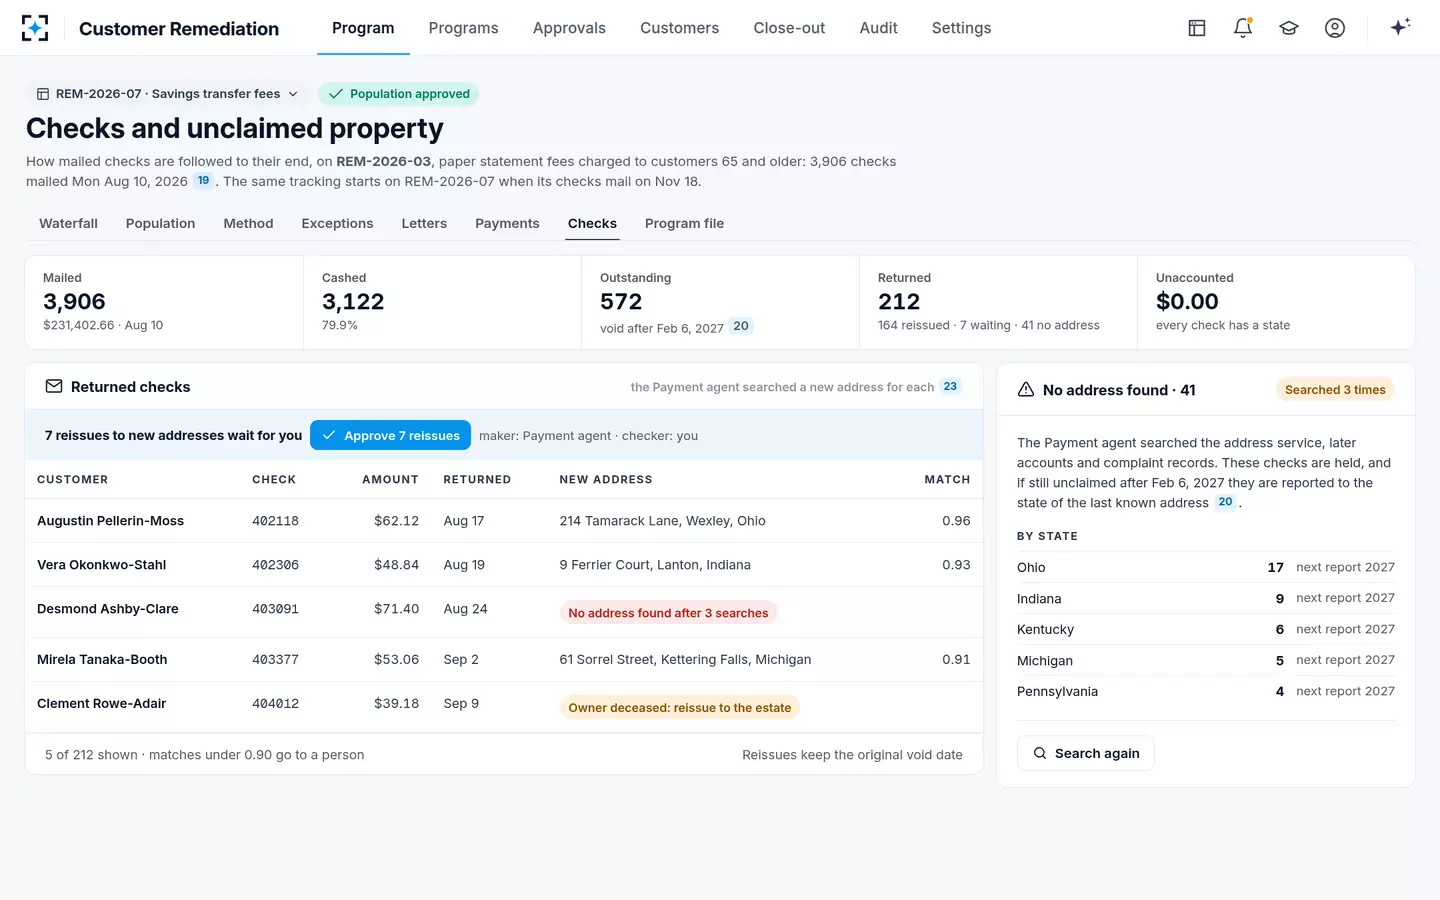Select the Clement Rowe-Adair row

pos(504,707)
